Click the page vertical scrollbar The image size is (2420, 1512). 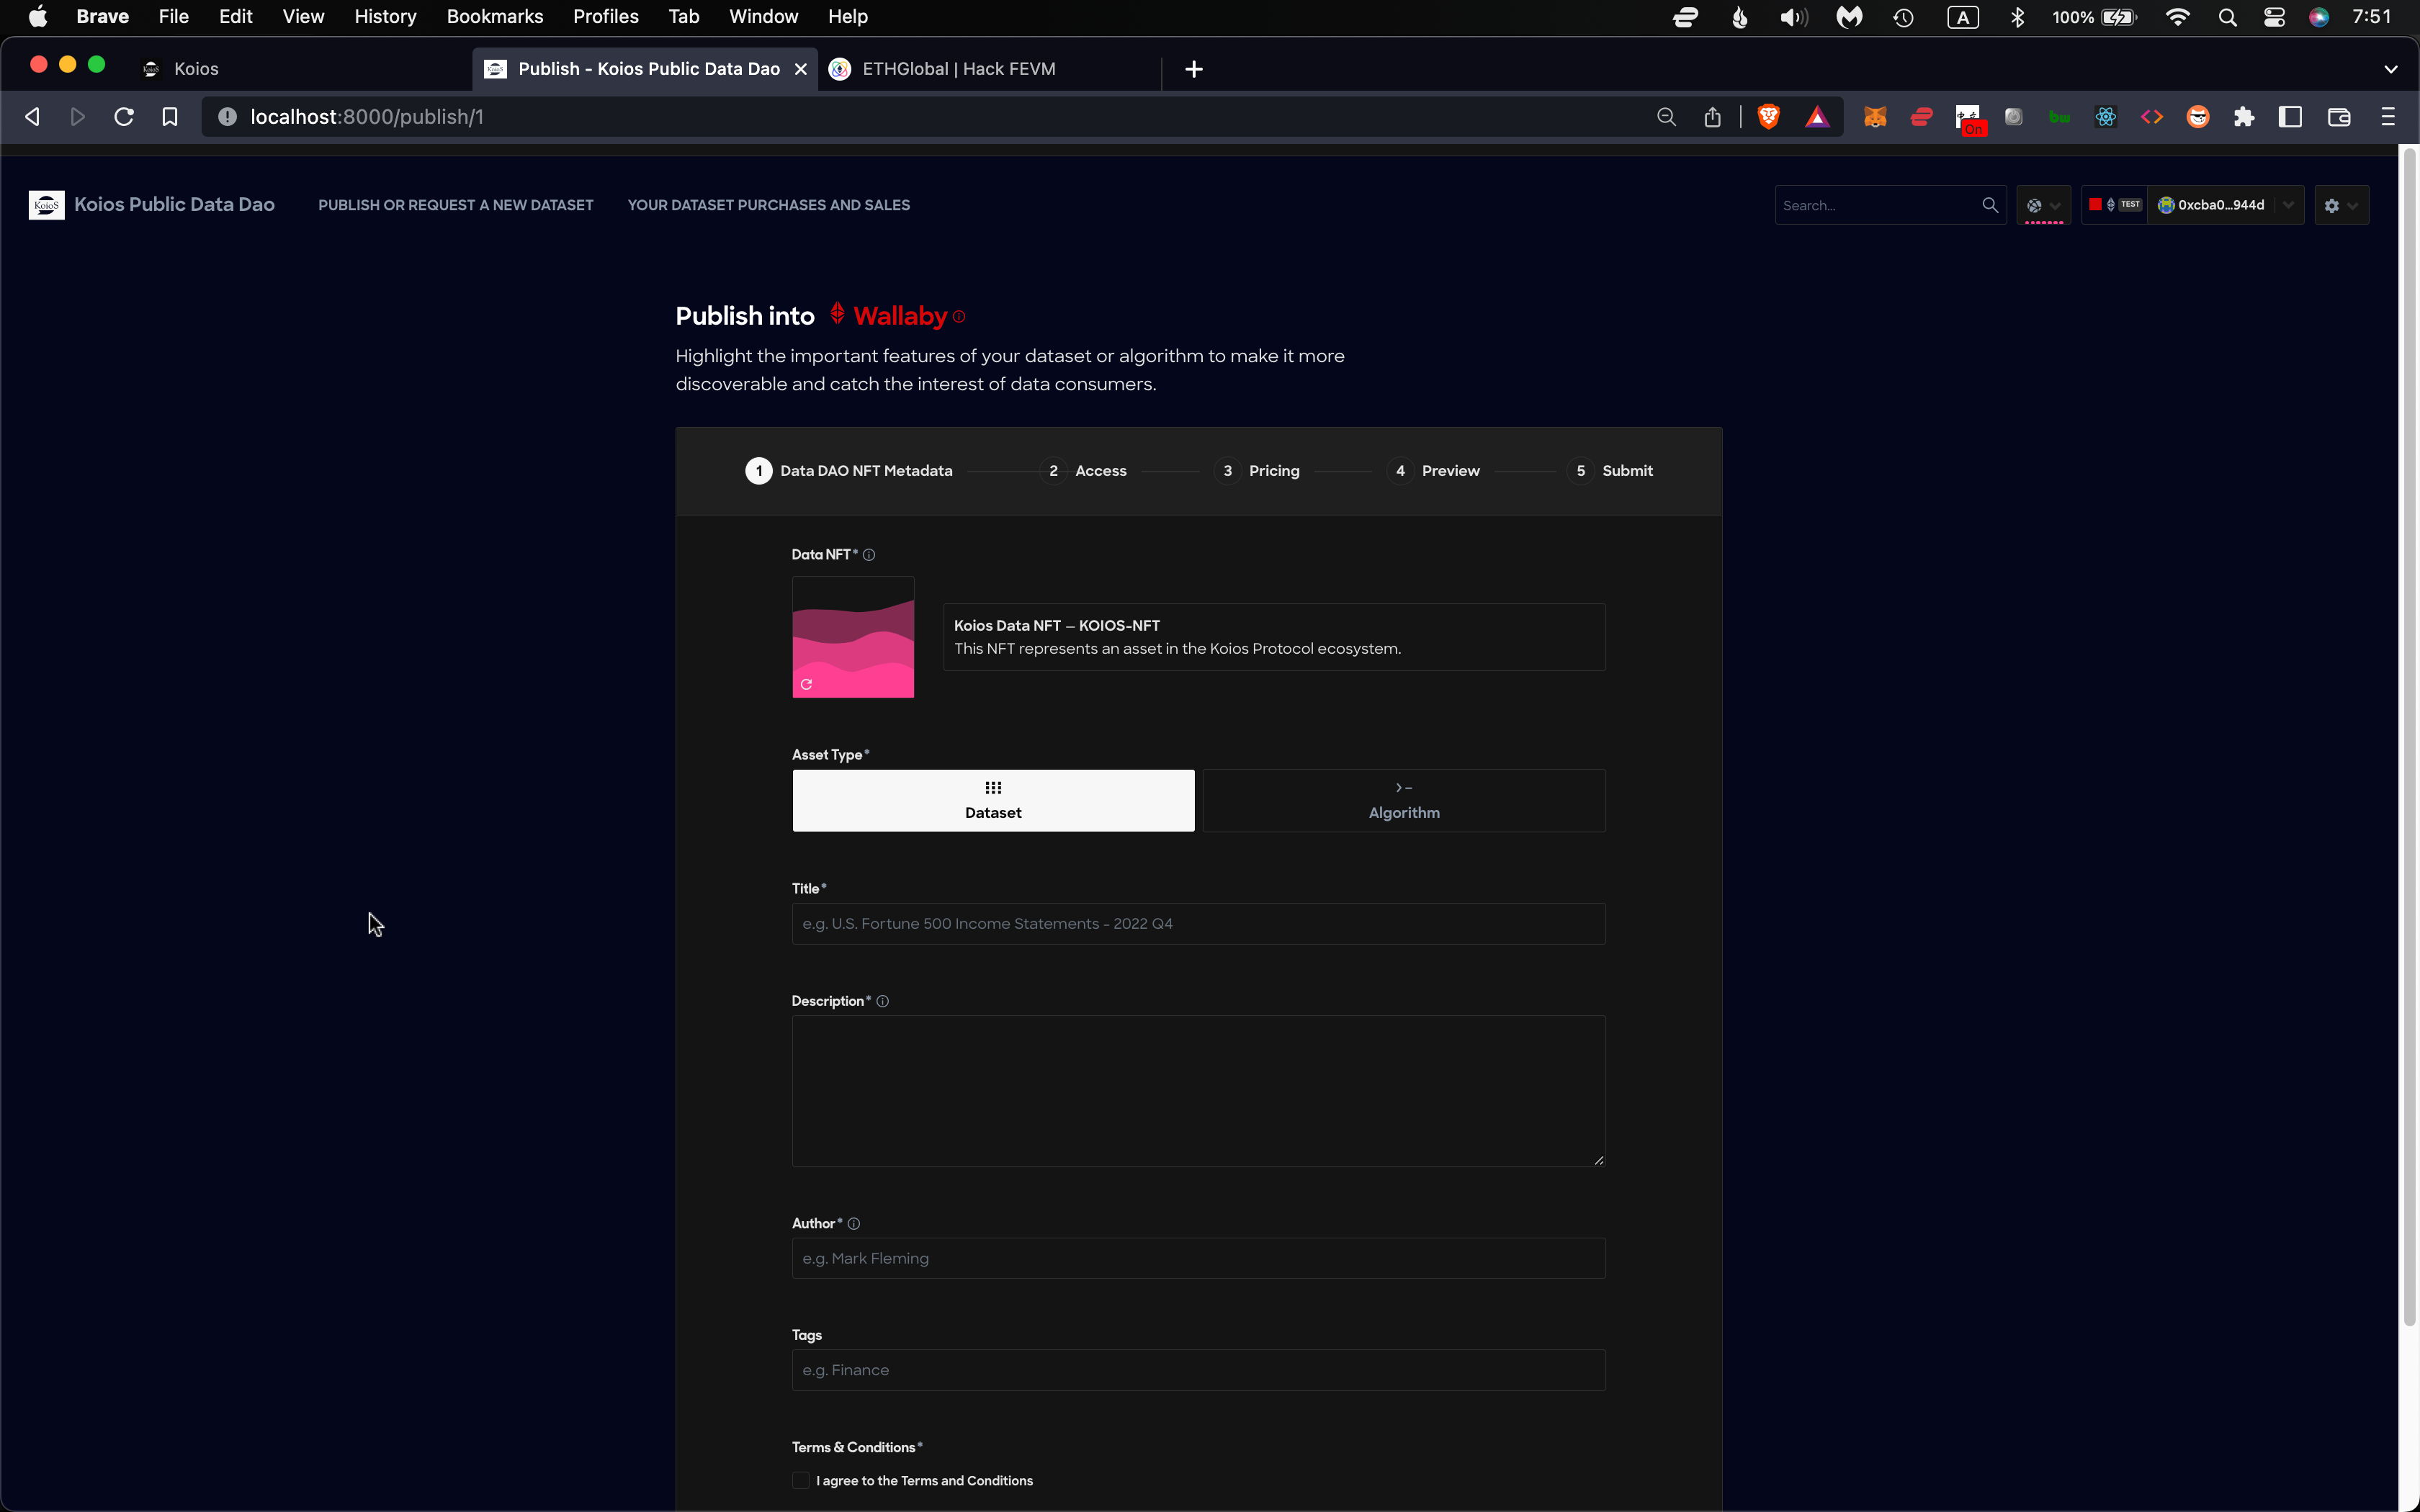(x=2409, y=738)
